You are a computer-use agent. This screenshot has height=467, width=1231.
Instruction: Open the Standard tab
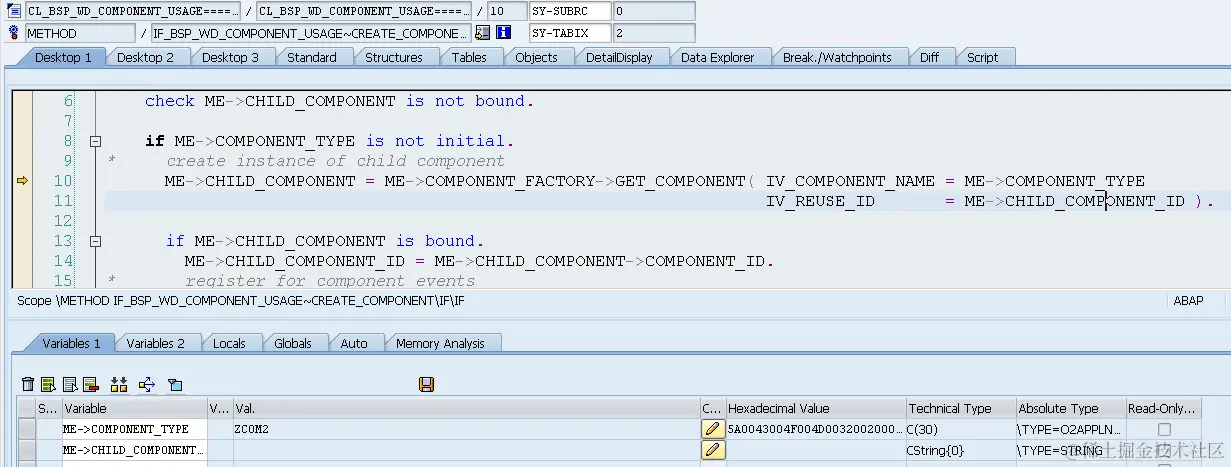point(312,57)
